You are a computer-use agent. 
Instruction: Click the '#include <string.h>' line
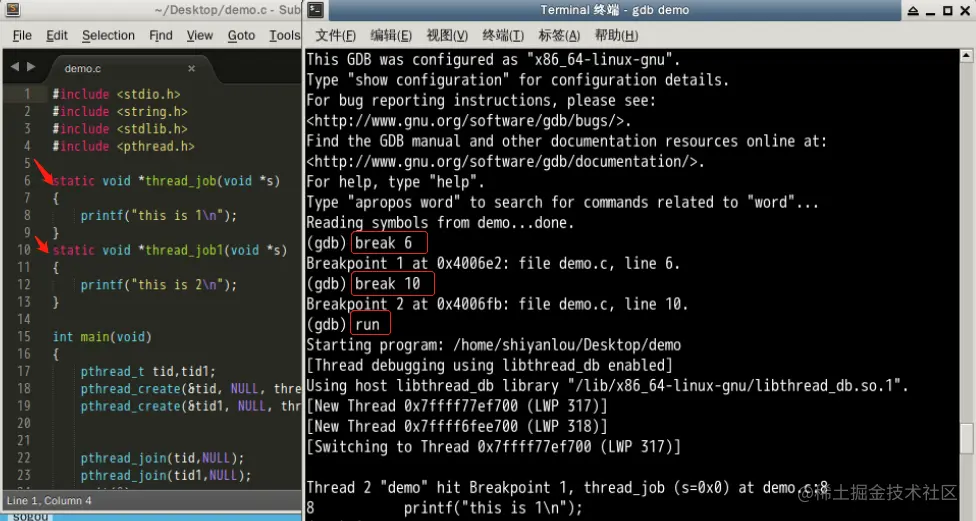point(120,111)
